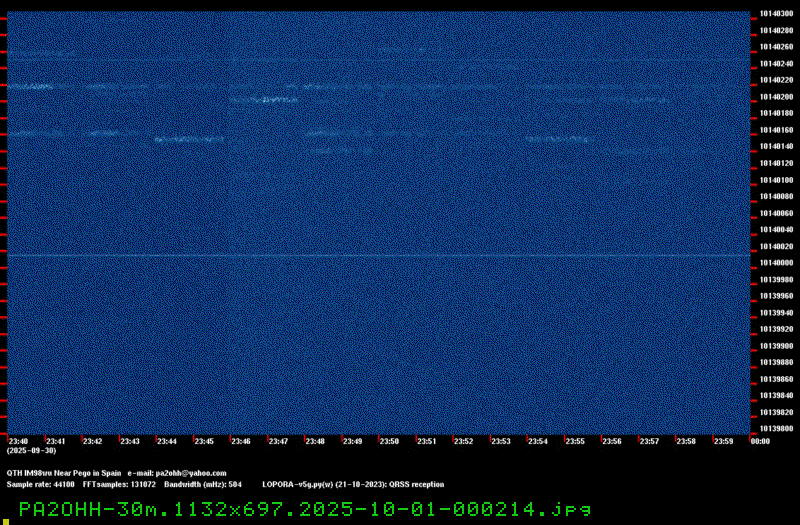Image resolution: width=800 pixels, height=525 pixels.
Task: Select the 23:57 time axis label
Action: point(649,441)
